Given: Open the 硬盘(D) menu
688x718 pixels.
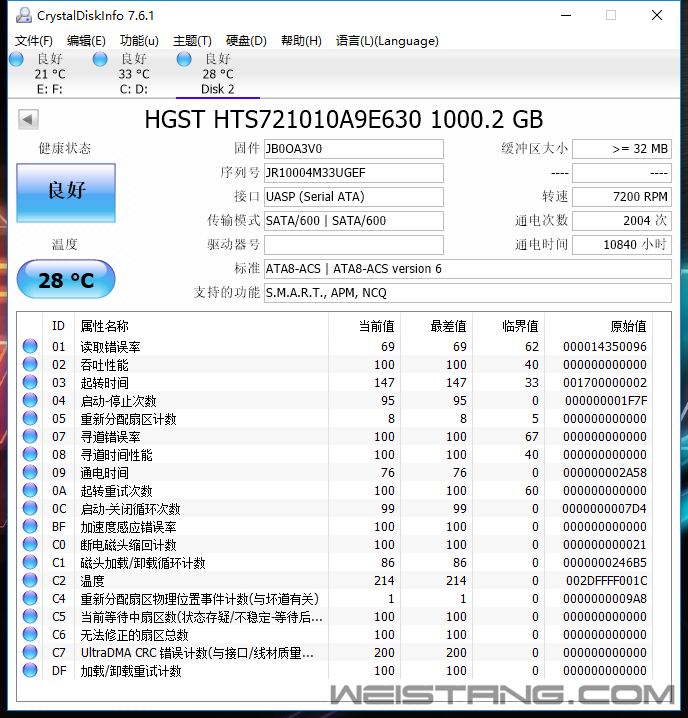Looking at the screenshot, I should point(246,41).
